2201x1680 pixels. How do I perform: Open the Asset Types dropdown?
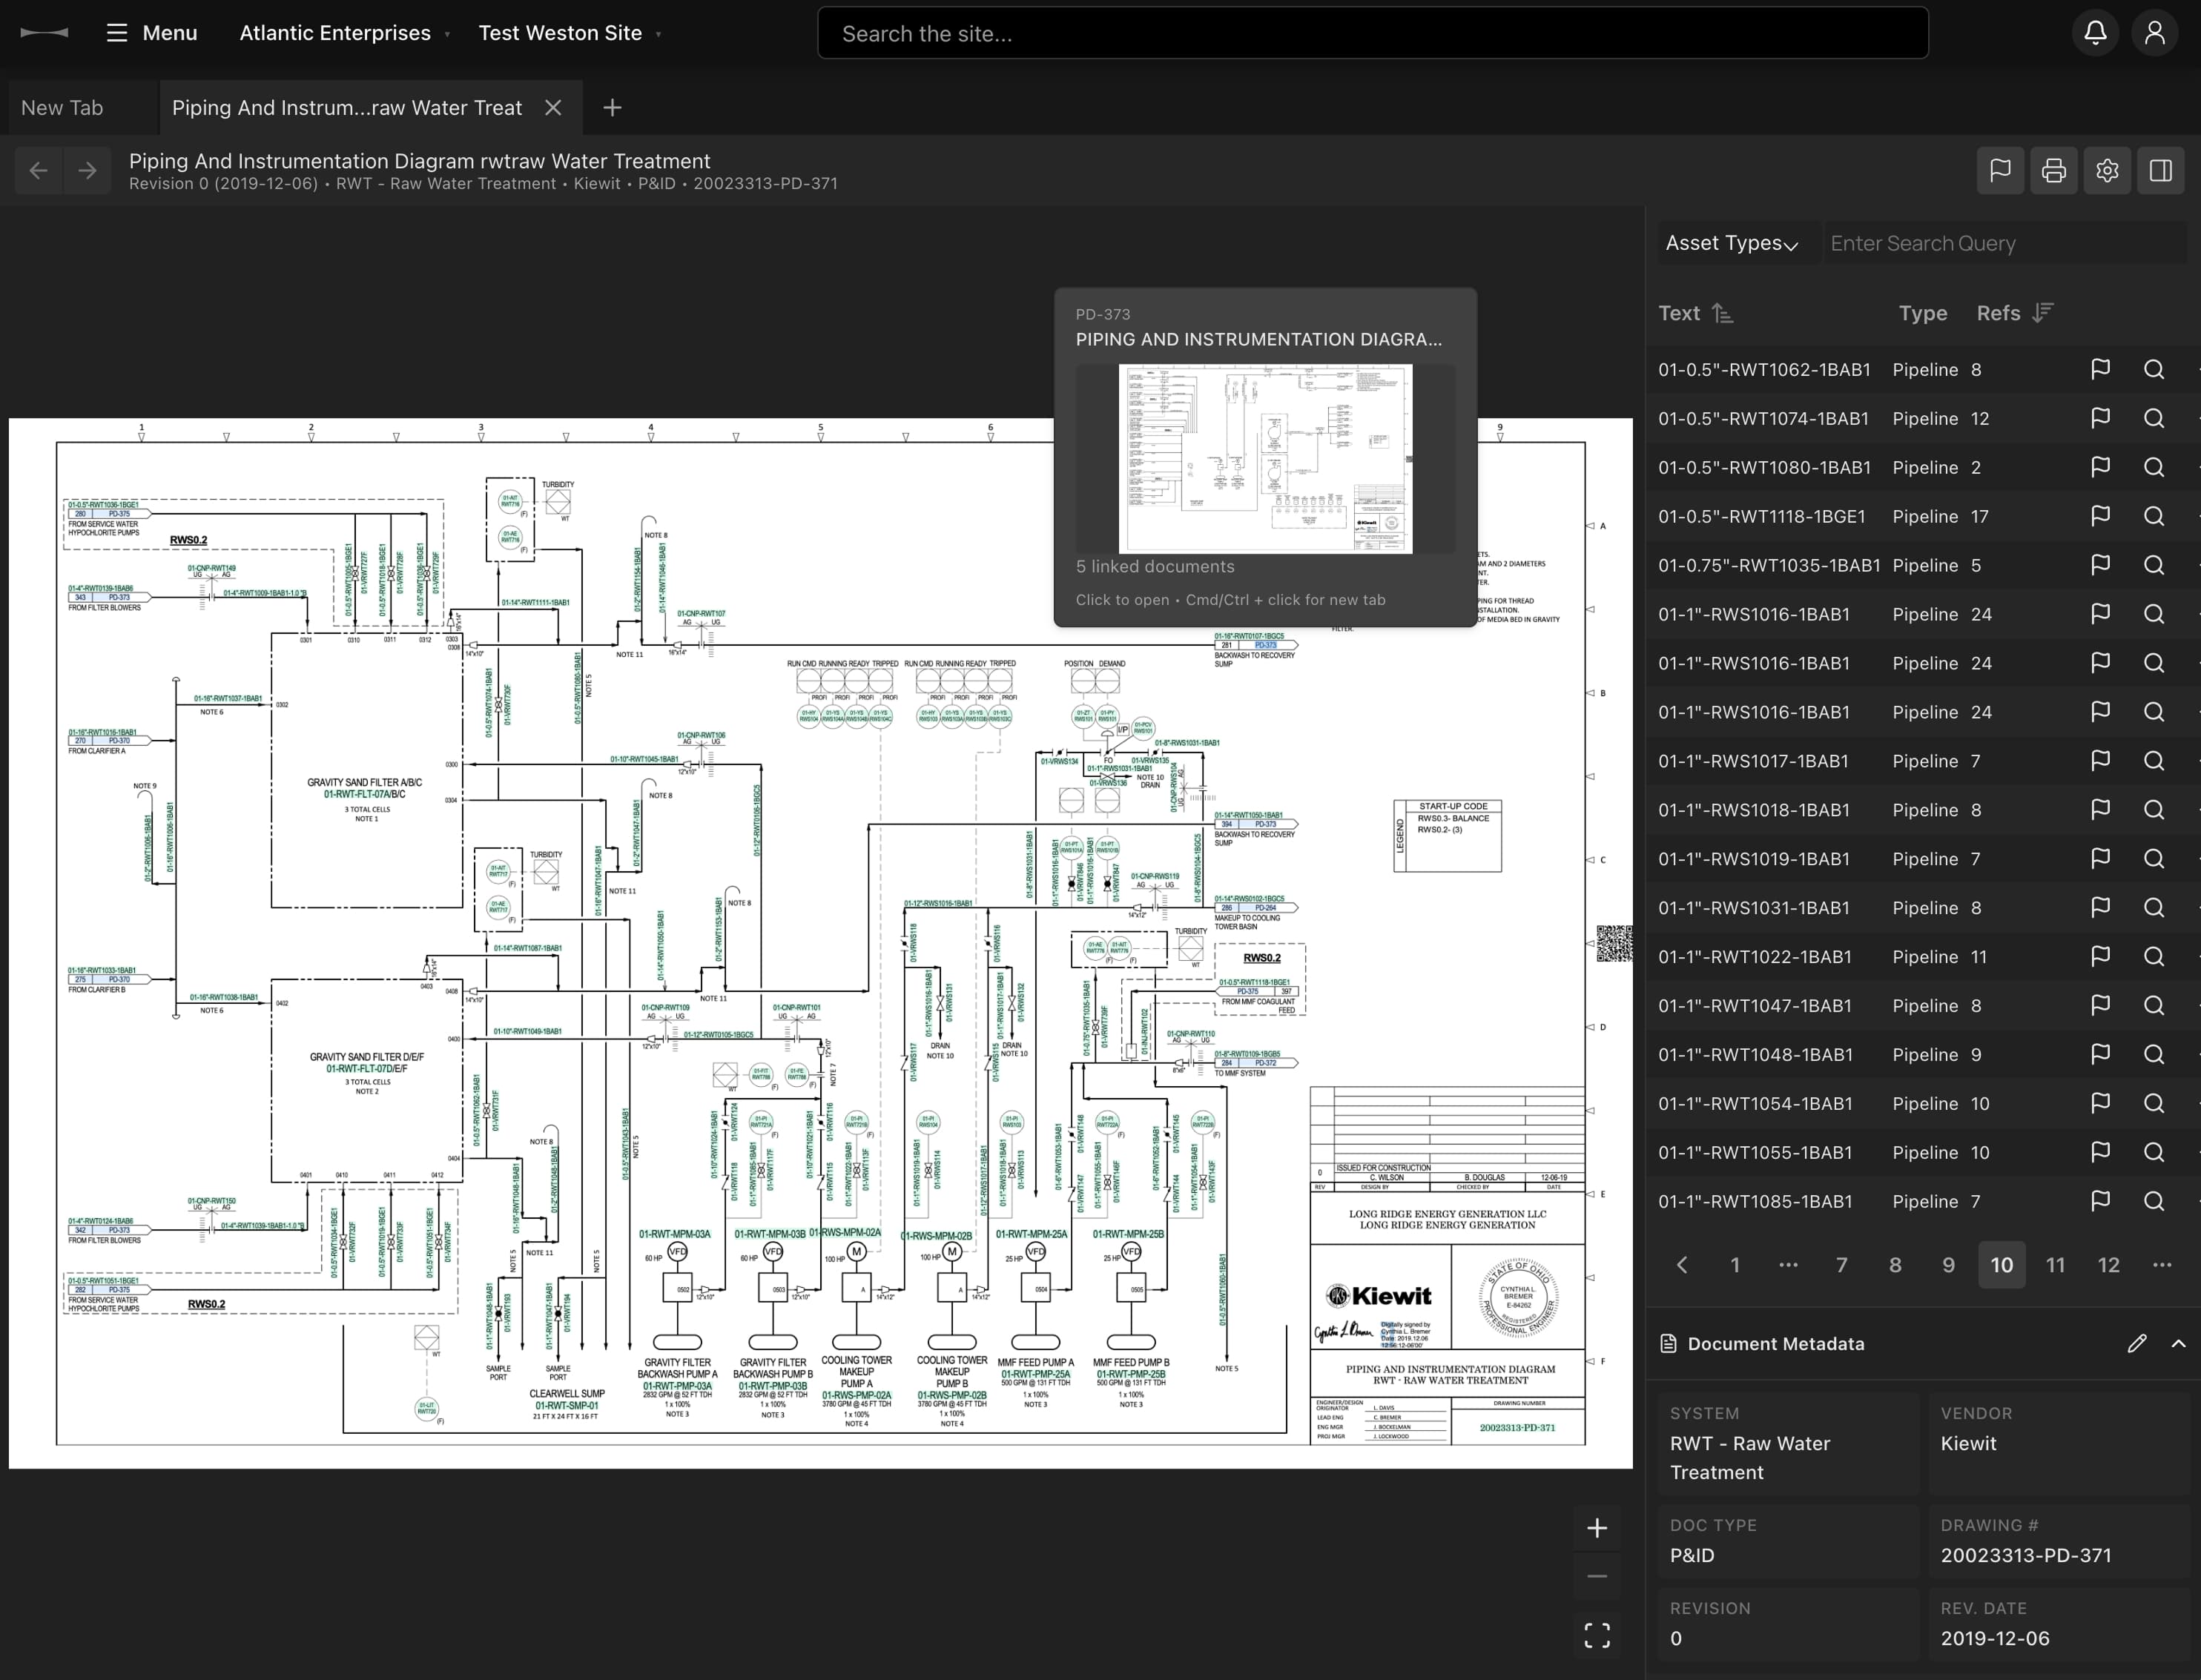(x=1733, y=243)
